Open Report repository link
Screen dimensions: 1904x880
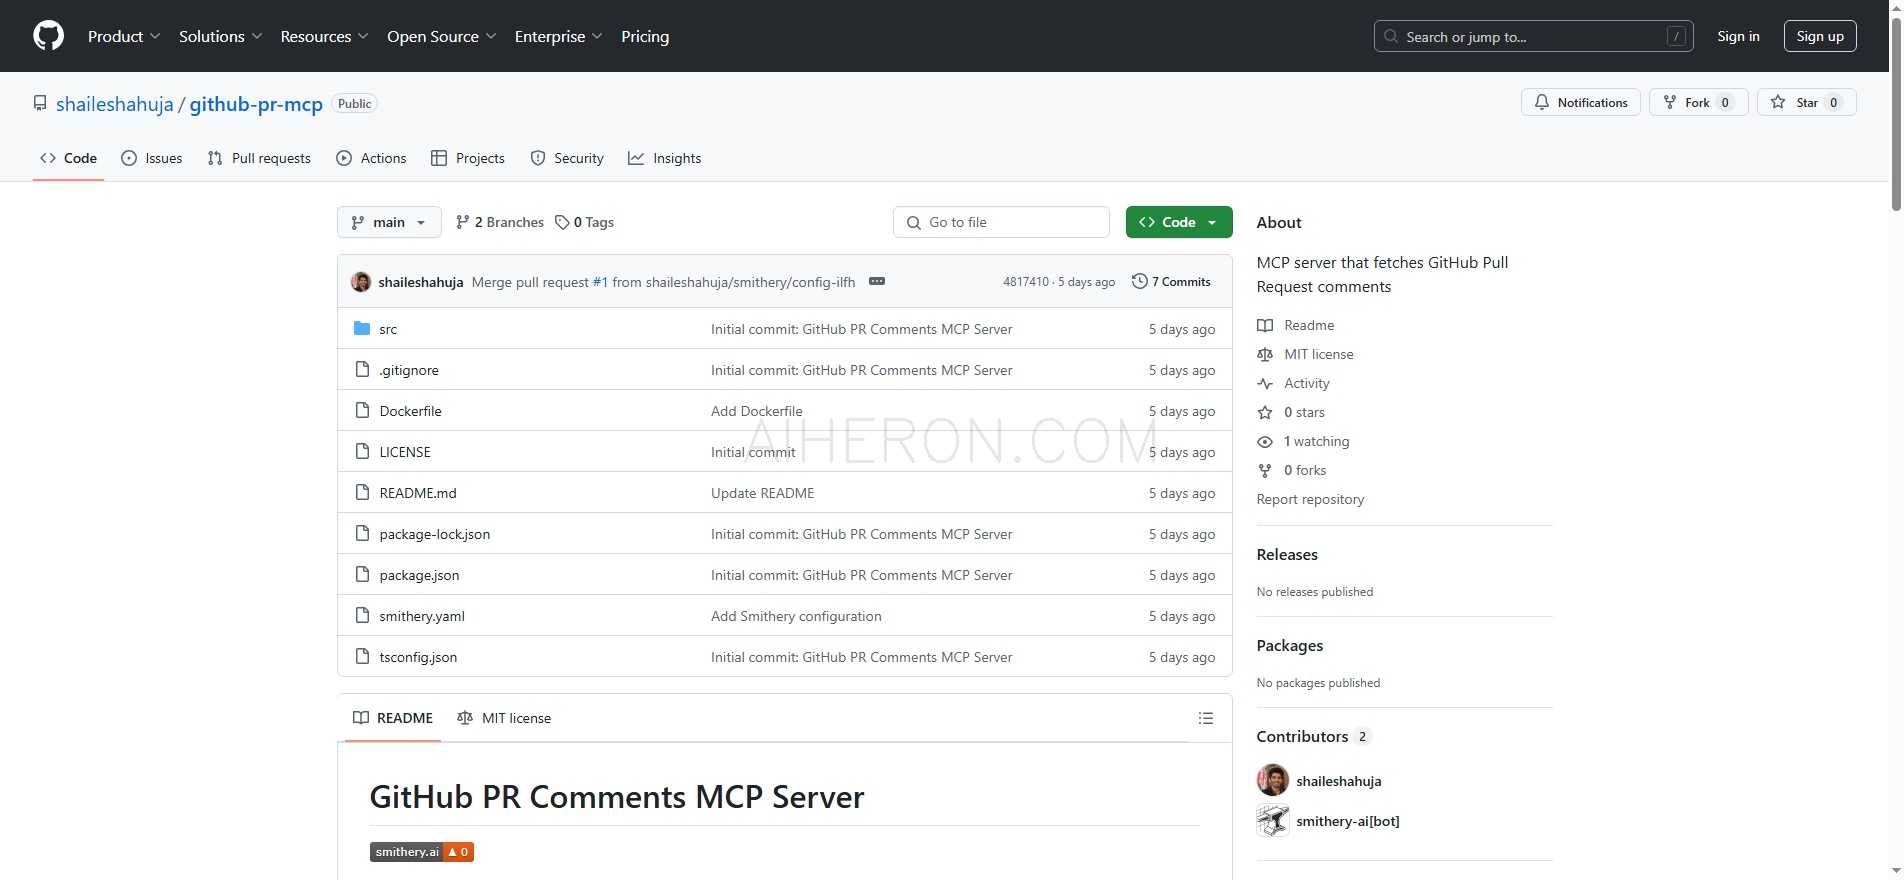[1310, 499]
